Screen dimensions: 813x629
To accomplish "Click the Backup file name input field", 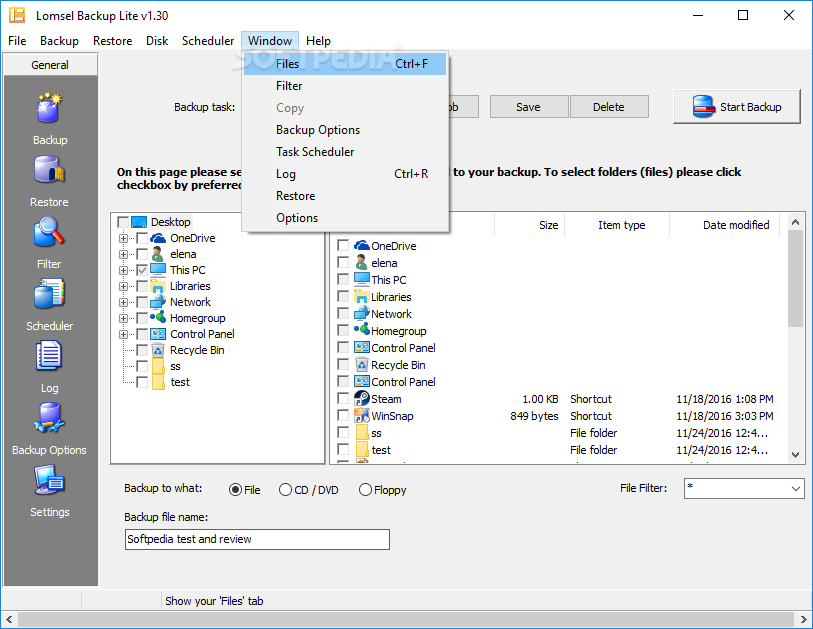I will click(x=257, y=539).
